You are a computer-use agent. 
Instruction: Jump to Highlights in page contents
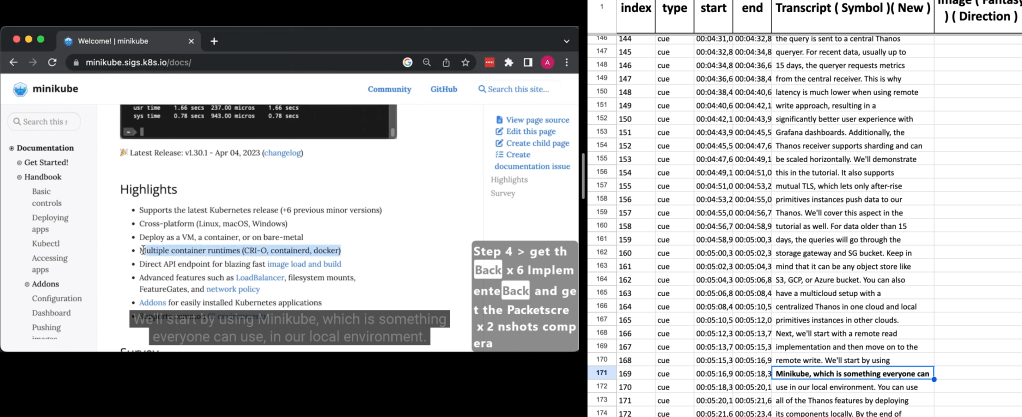509,180
